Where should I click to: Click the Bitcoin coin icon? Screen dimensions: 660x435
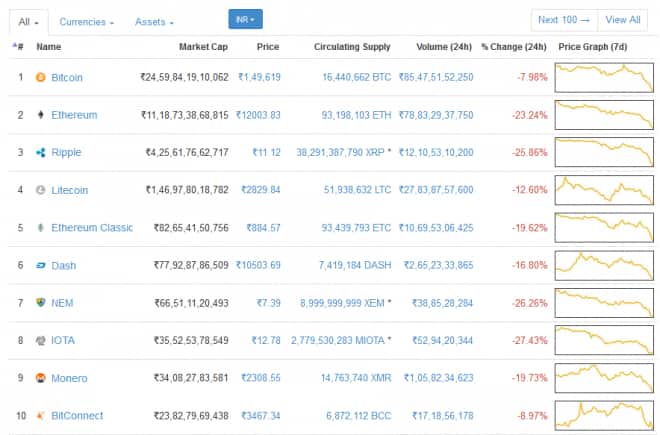(41, 77)
